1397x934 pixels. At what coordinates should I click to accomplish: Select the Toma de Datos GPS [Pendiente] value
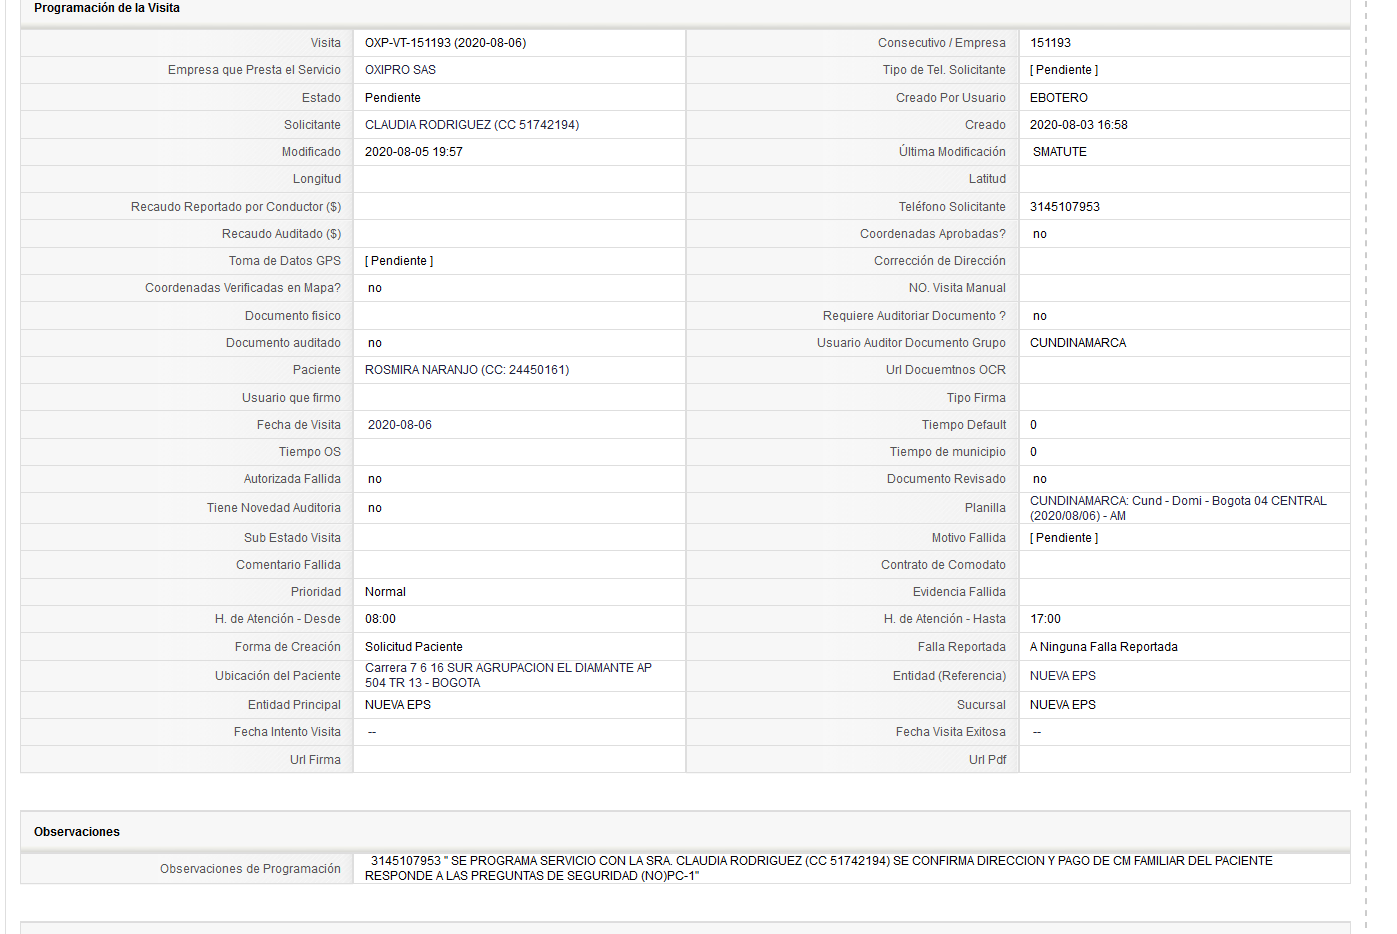pyautogui.click(x=399, y=261)
